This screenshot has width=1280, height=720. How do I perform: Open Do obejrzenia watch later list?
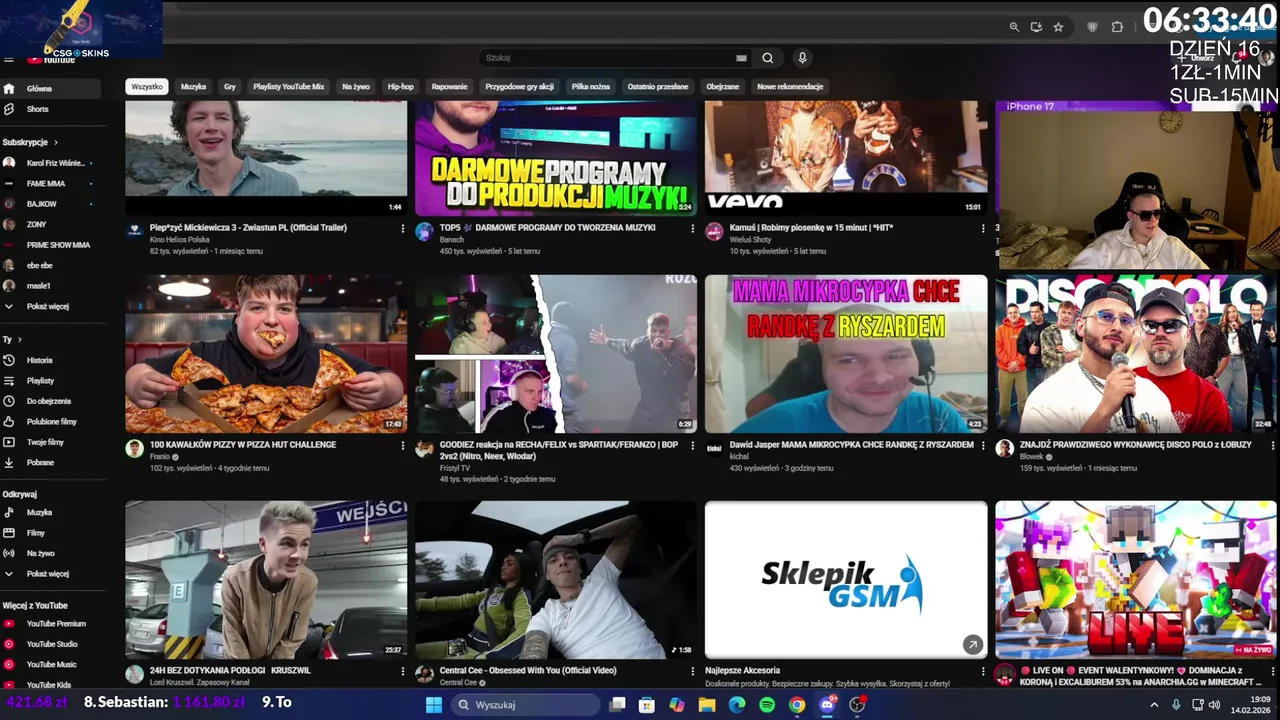[x=50, y=401]
